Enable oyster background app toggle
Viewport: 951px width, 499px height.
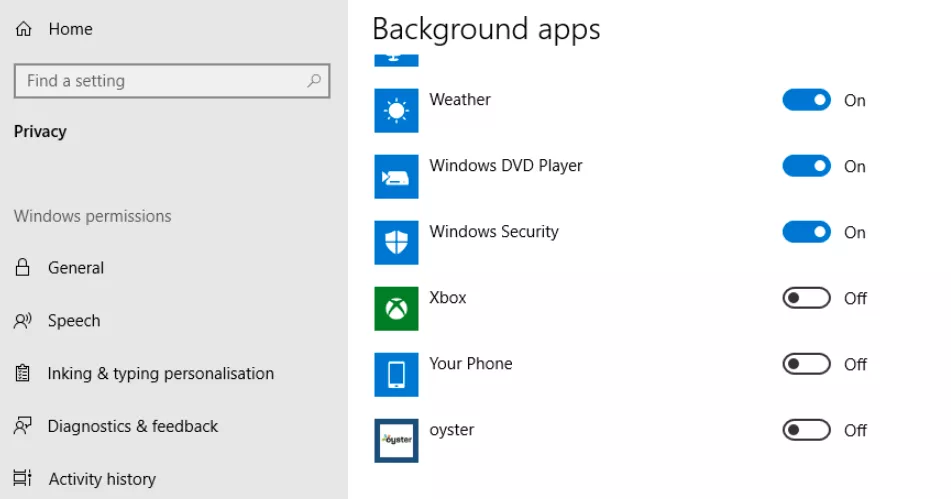pyautogui.click(x=806, y=430)
